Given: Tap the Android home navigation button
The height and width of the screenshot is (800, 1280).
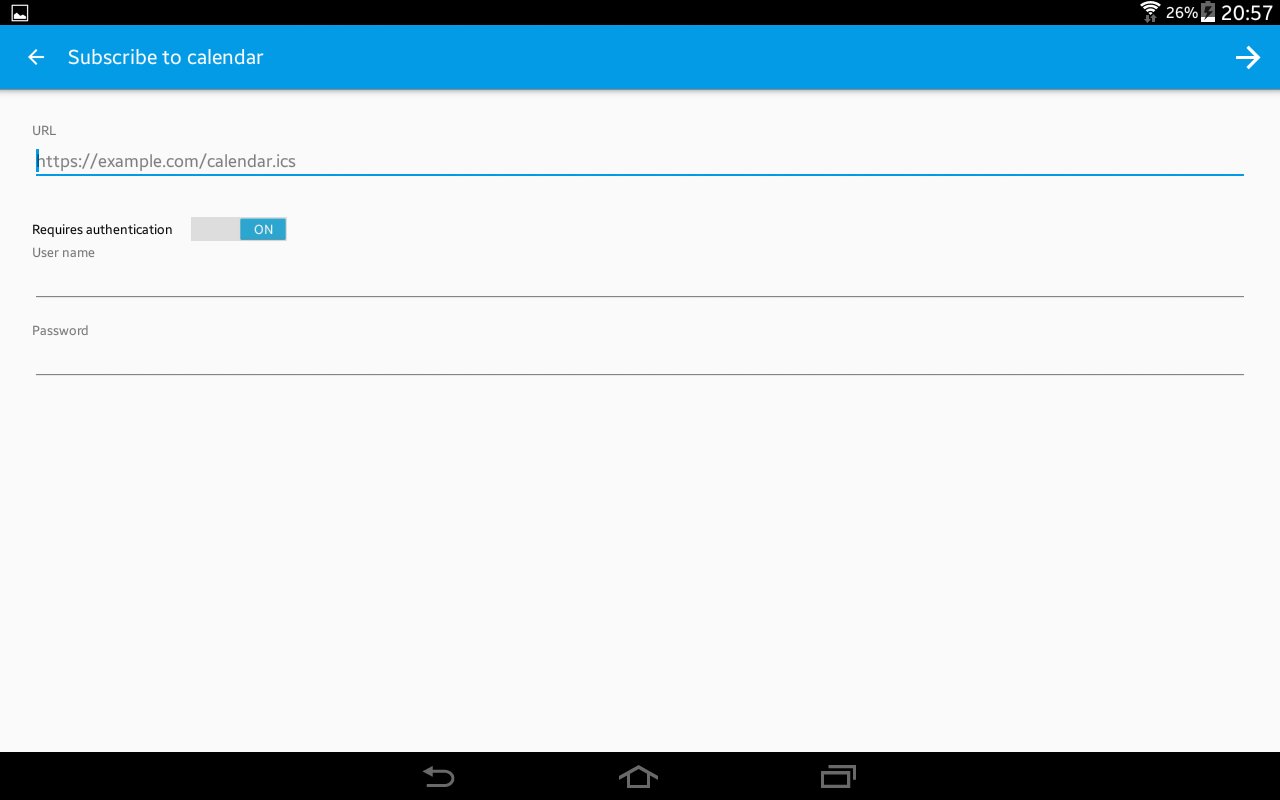Looking at the screenshot, I should click(638, 776).
